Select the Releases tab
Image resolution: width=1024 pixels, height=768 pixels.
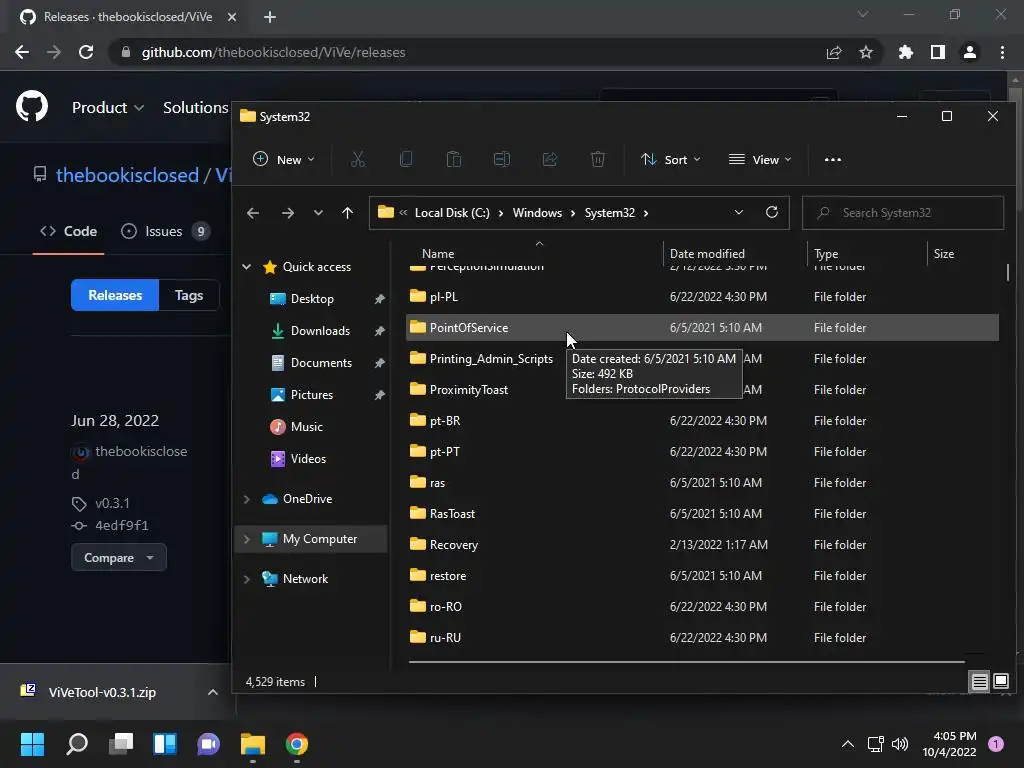(115, 295)
